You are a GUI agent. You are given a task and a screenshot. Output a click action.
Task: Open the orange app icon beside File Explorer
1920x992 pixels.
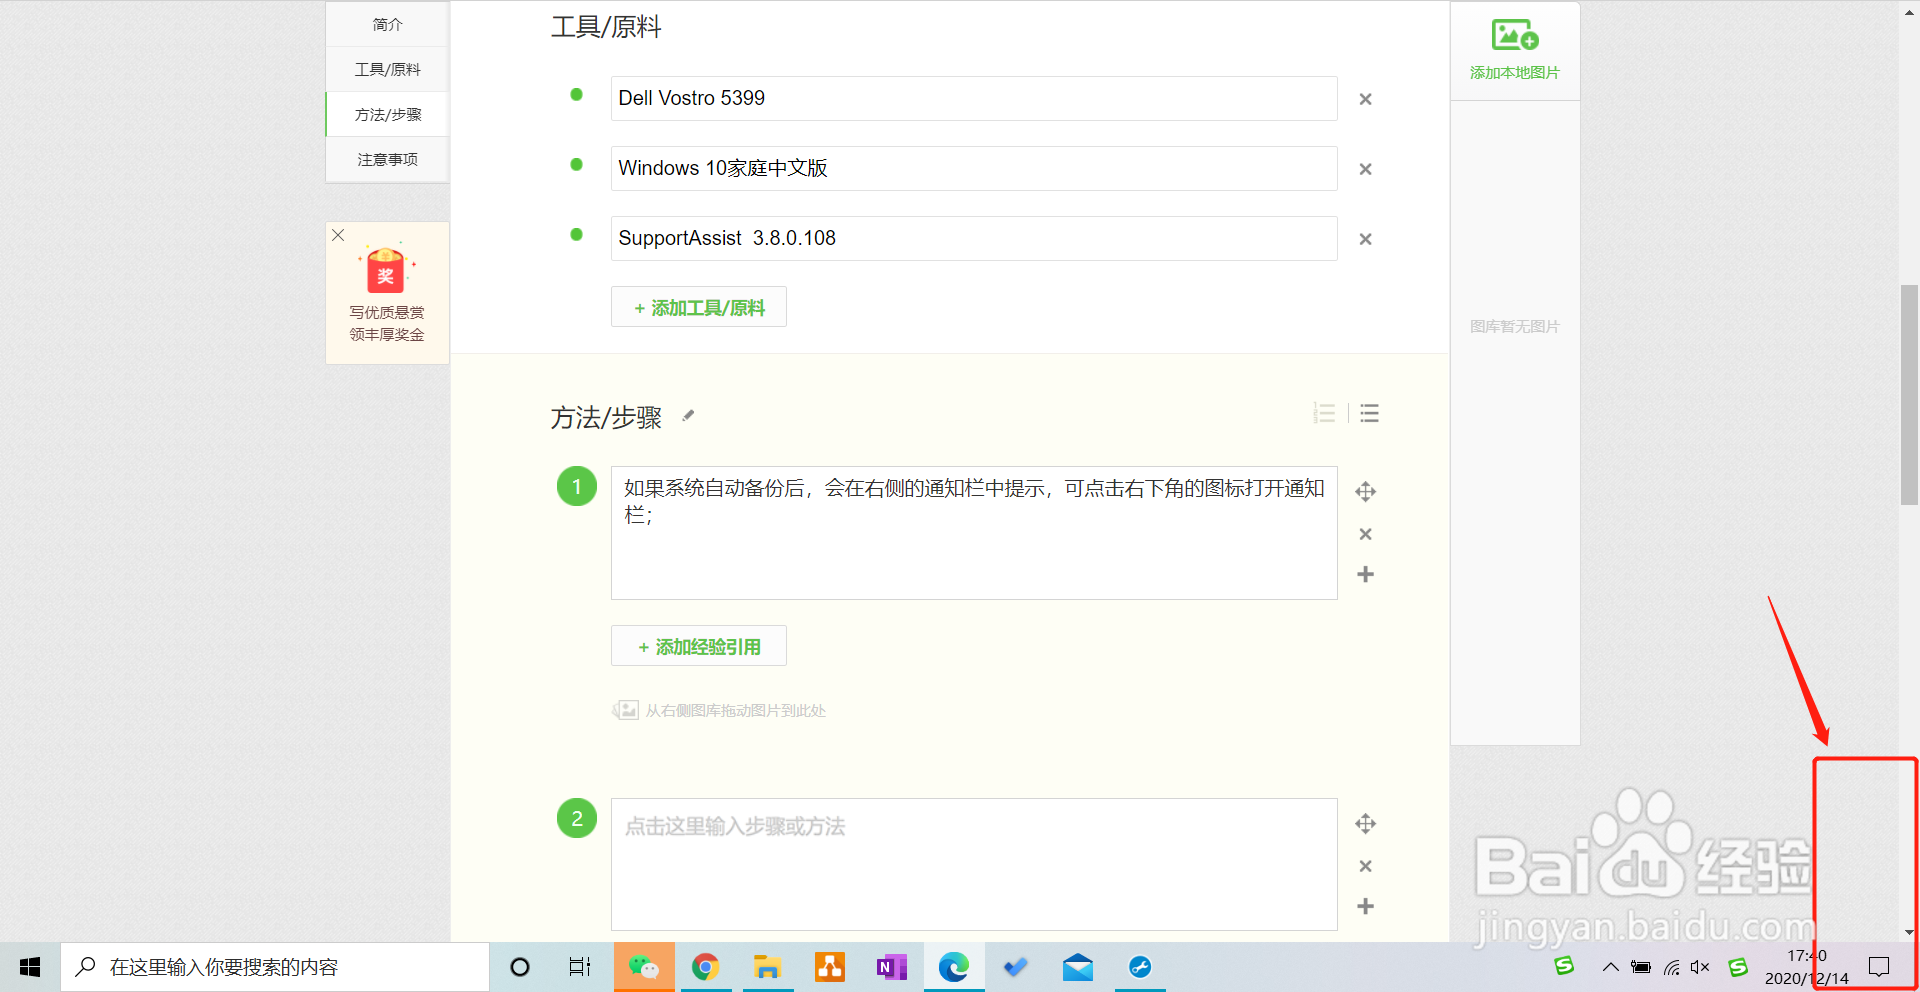pos(830,967)
